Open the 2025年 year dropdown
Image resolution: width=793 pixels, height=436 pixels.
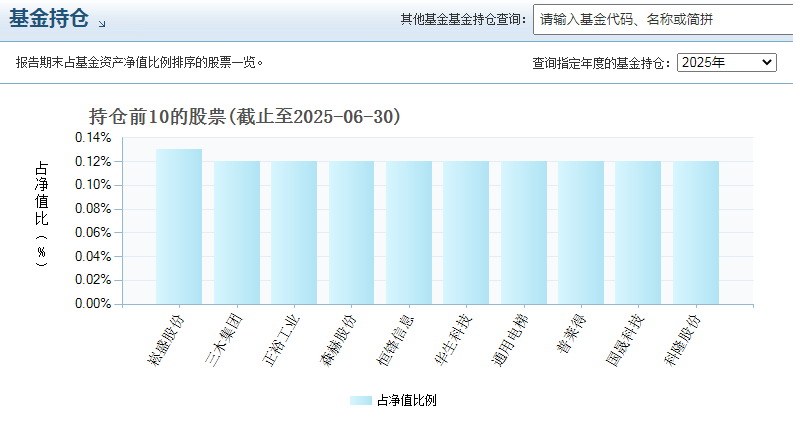(x=727, y=63)
